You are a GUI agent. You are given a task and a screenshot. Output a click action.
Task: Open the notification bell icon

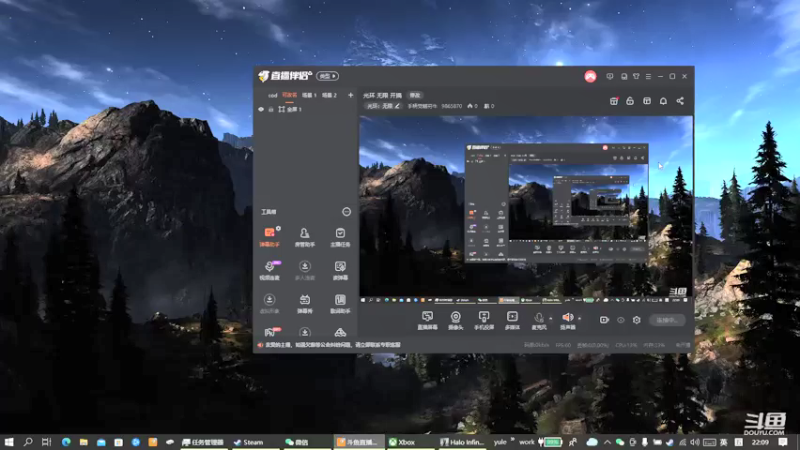pyautogui.click(x=663, y=101)
